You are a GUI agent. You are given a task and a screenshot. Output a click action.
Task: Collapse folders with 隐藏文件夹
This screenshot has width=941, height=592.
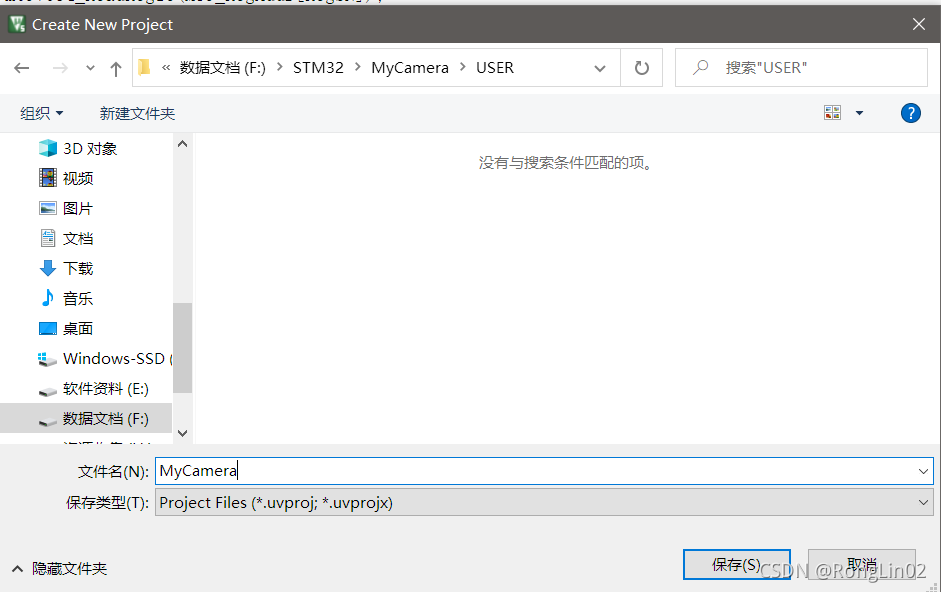[x=59, y=569]
